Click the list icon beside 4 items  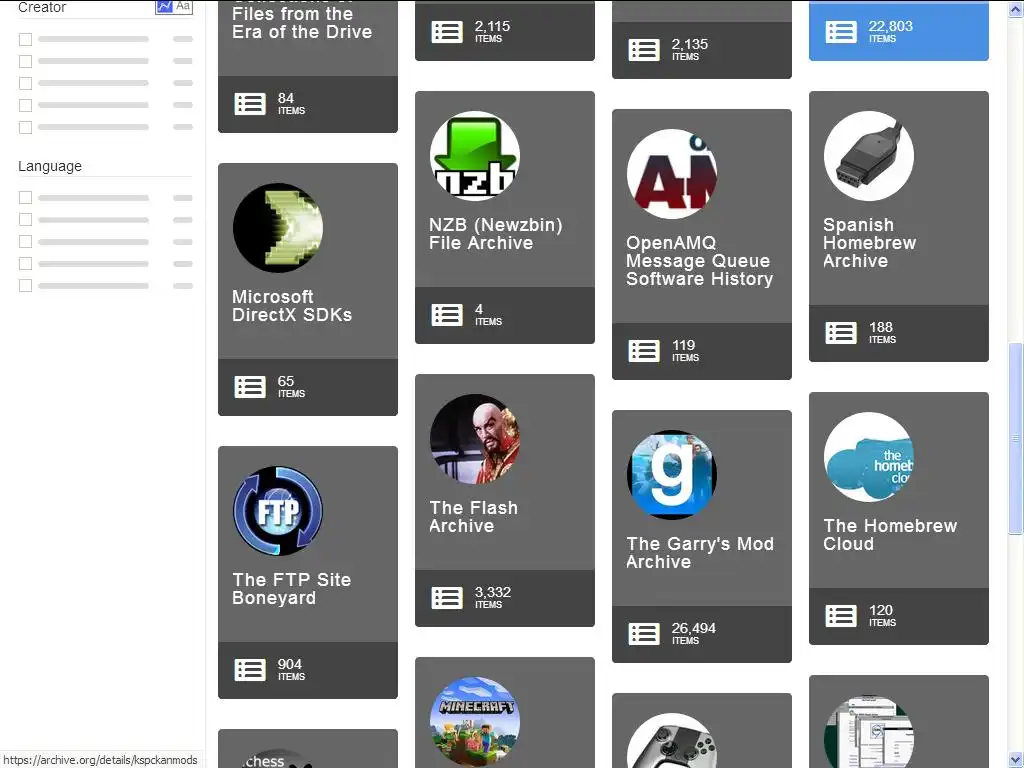(x=447, y=315)
